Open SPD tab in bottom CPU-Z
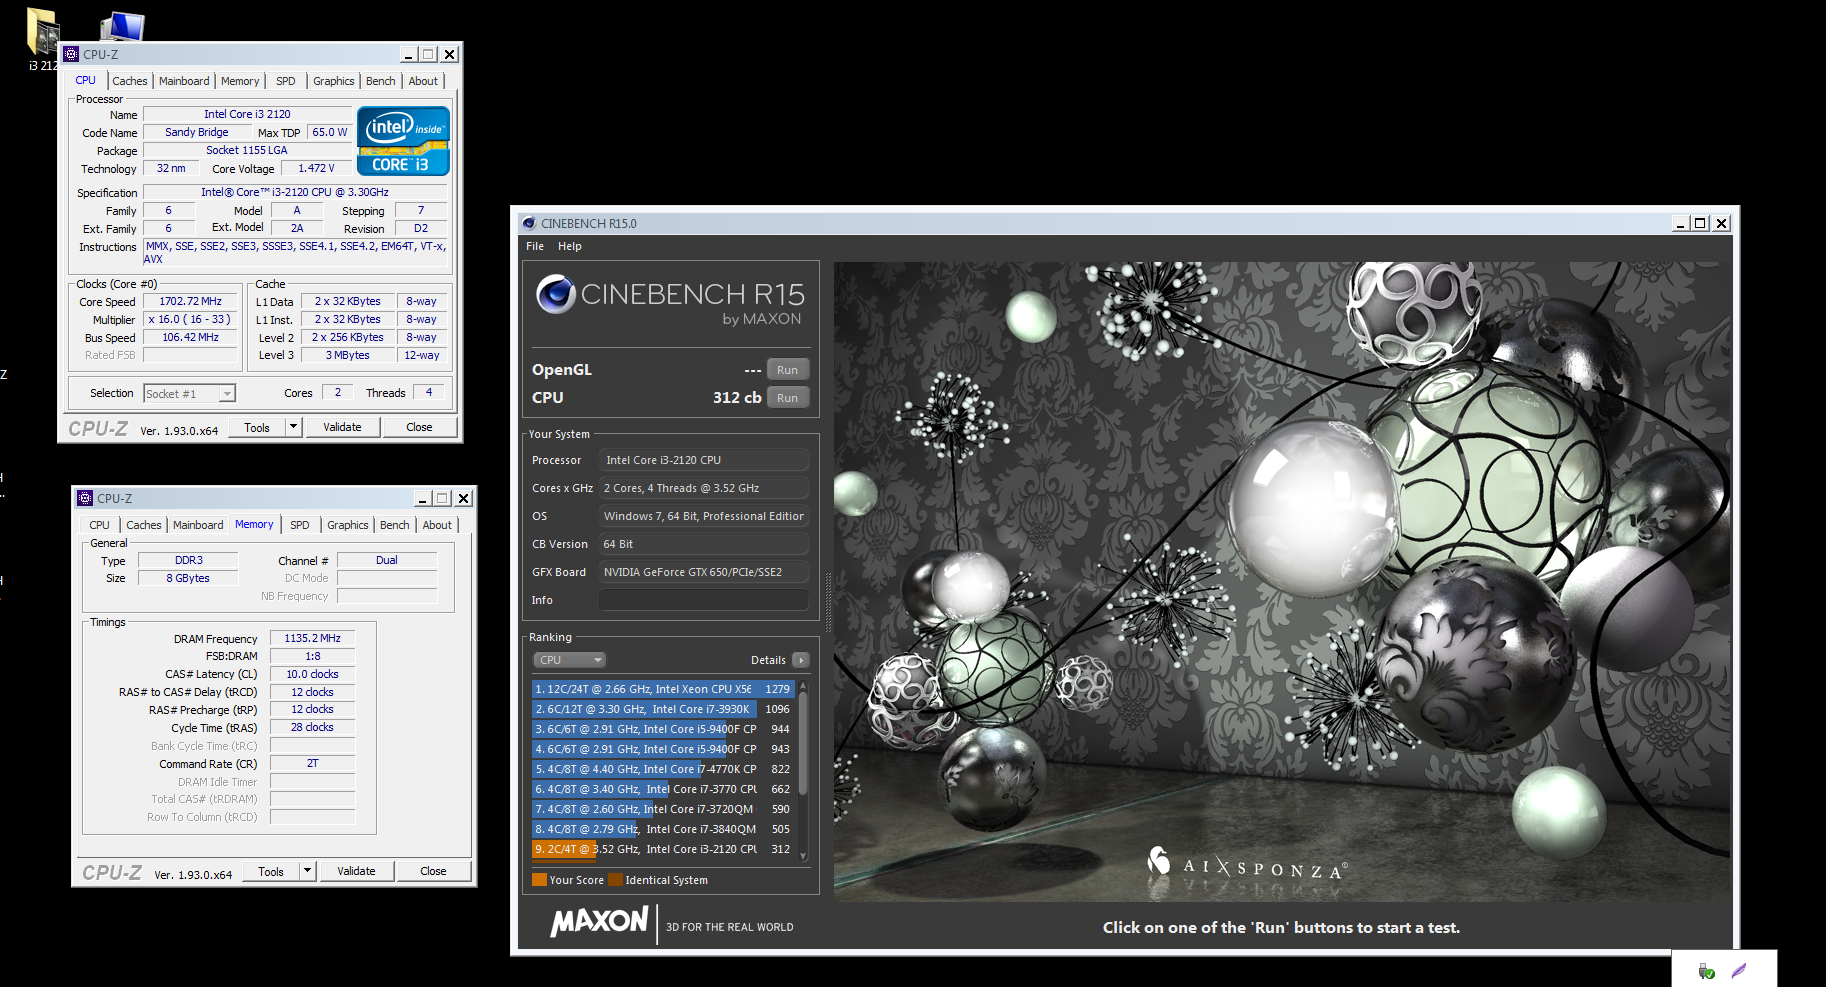Viewport: 1826px width, 987px height. (300, 525)
